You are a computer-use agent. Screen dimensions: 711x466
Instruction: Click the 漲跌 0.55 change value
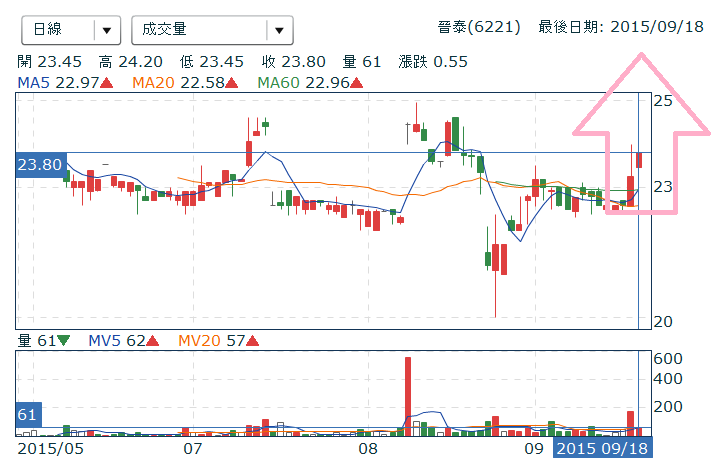[433, 62]
